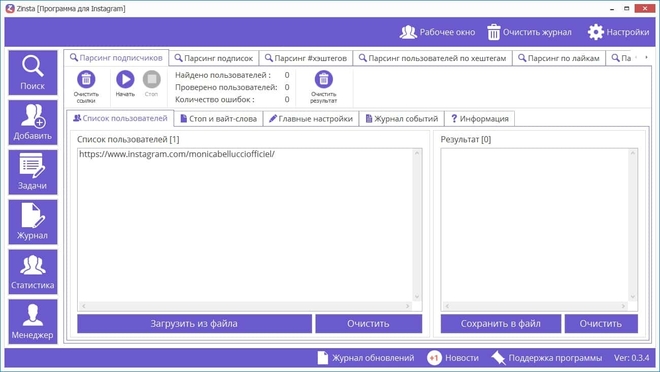
Task: Click Очистить under the user list
Action: click(x=369, y=324)
